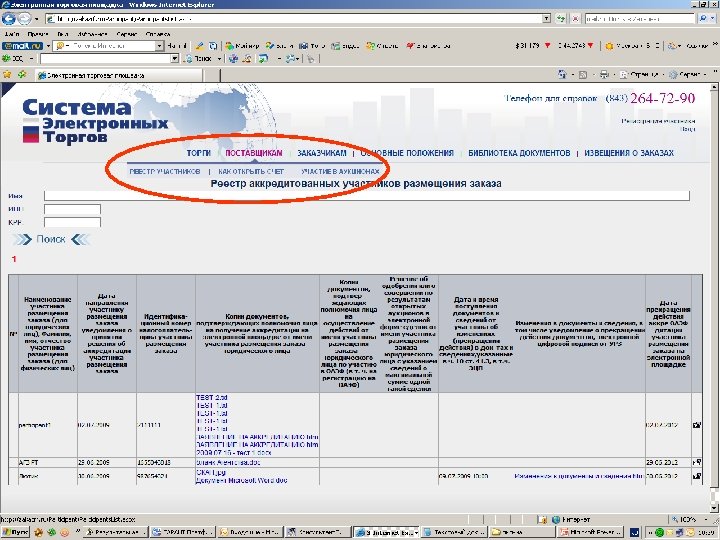Click the Print icon in command bar
Image resolution: width=720 pixels, height=540 pixels.
[604, 74]
